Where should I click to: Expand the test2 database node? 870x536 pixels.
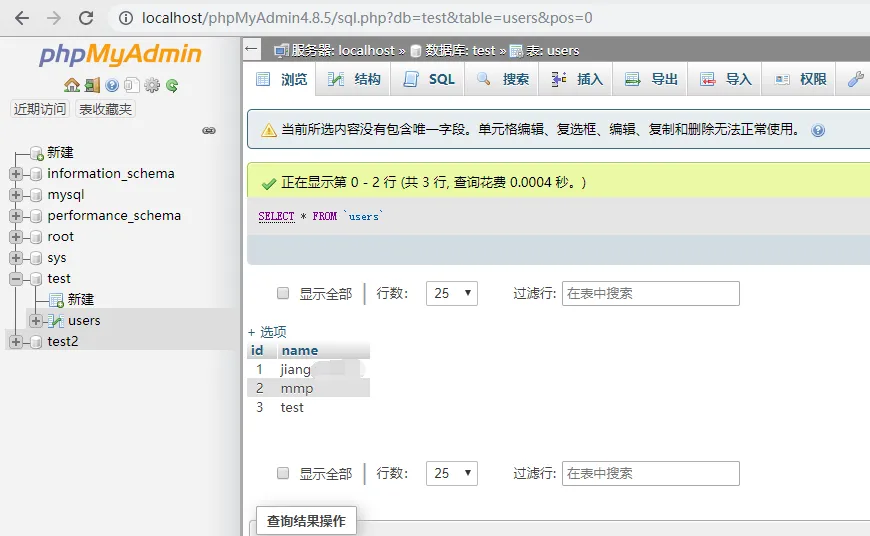[x=16, y=342]
